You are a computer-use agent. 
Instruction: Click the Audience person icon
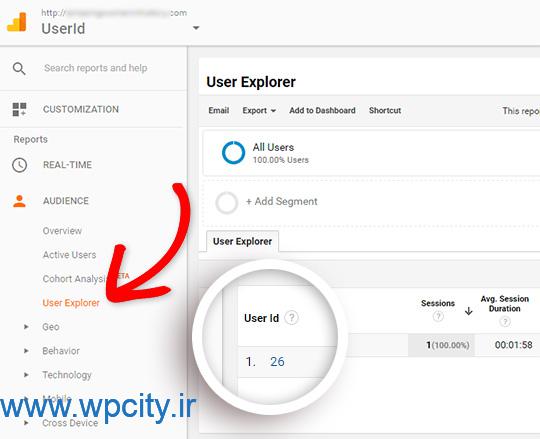pos(19,201)
